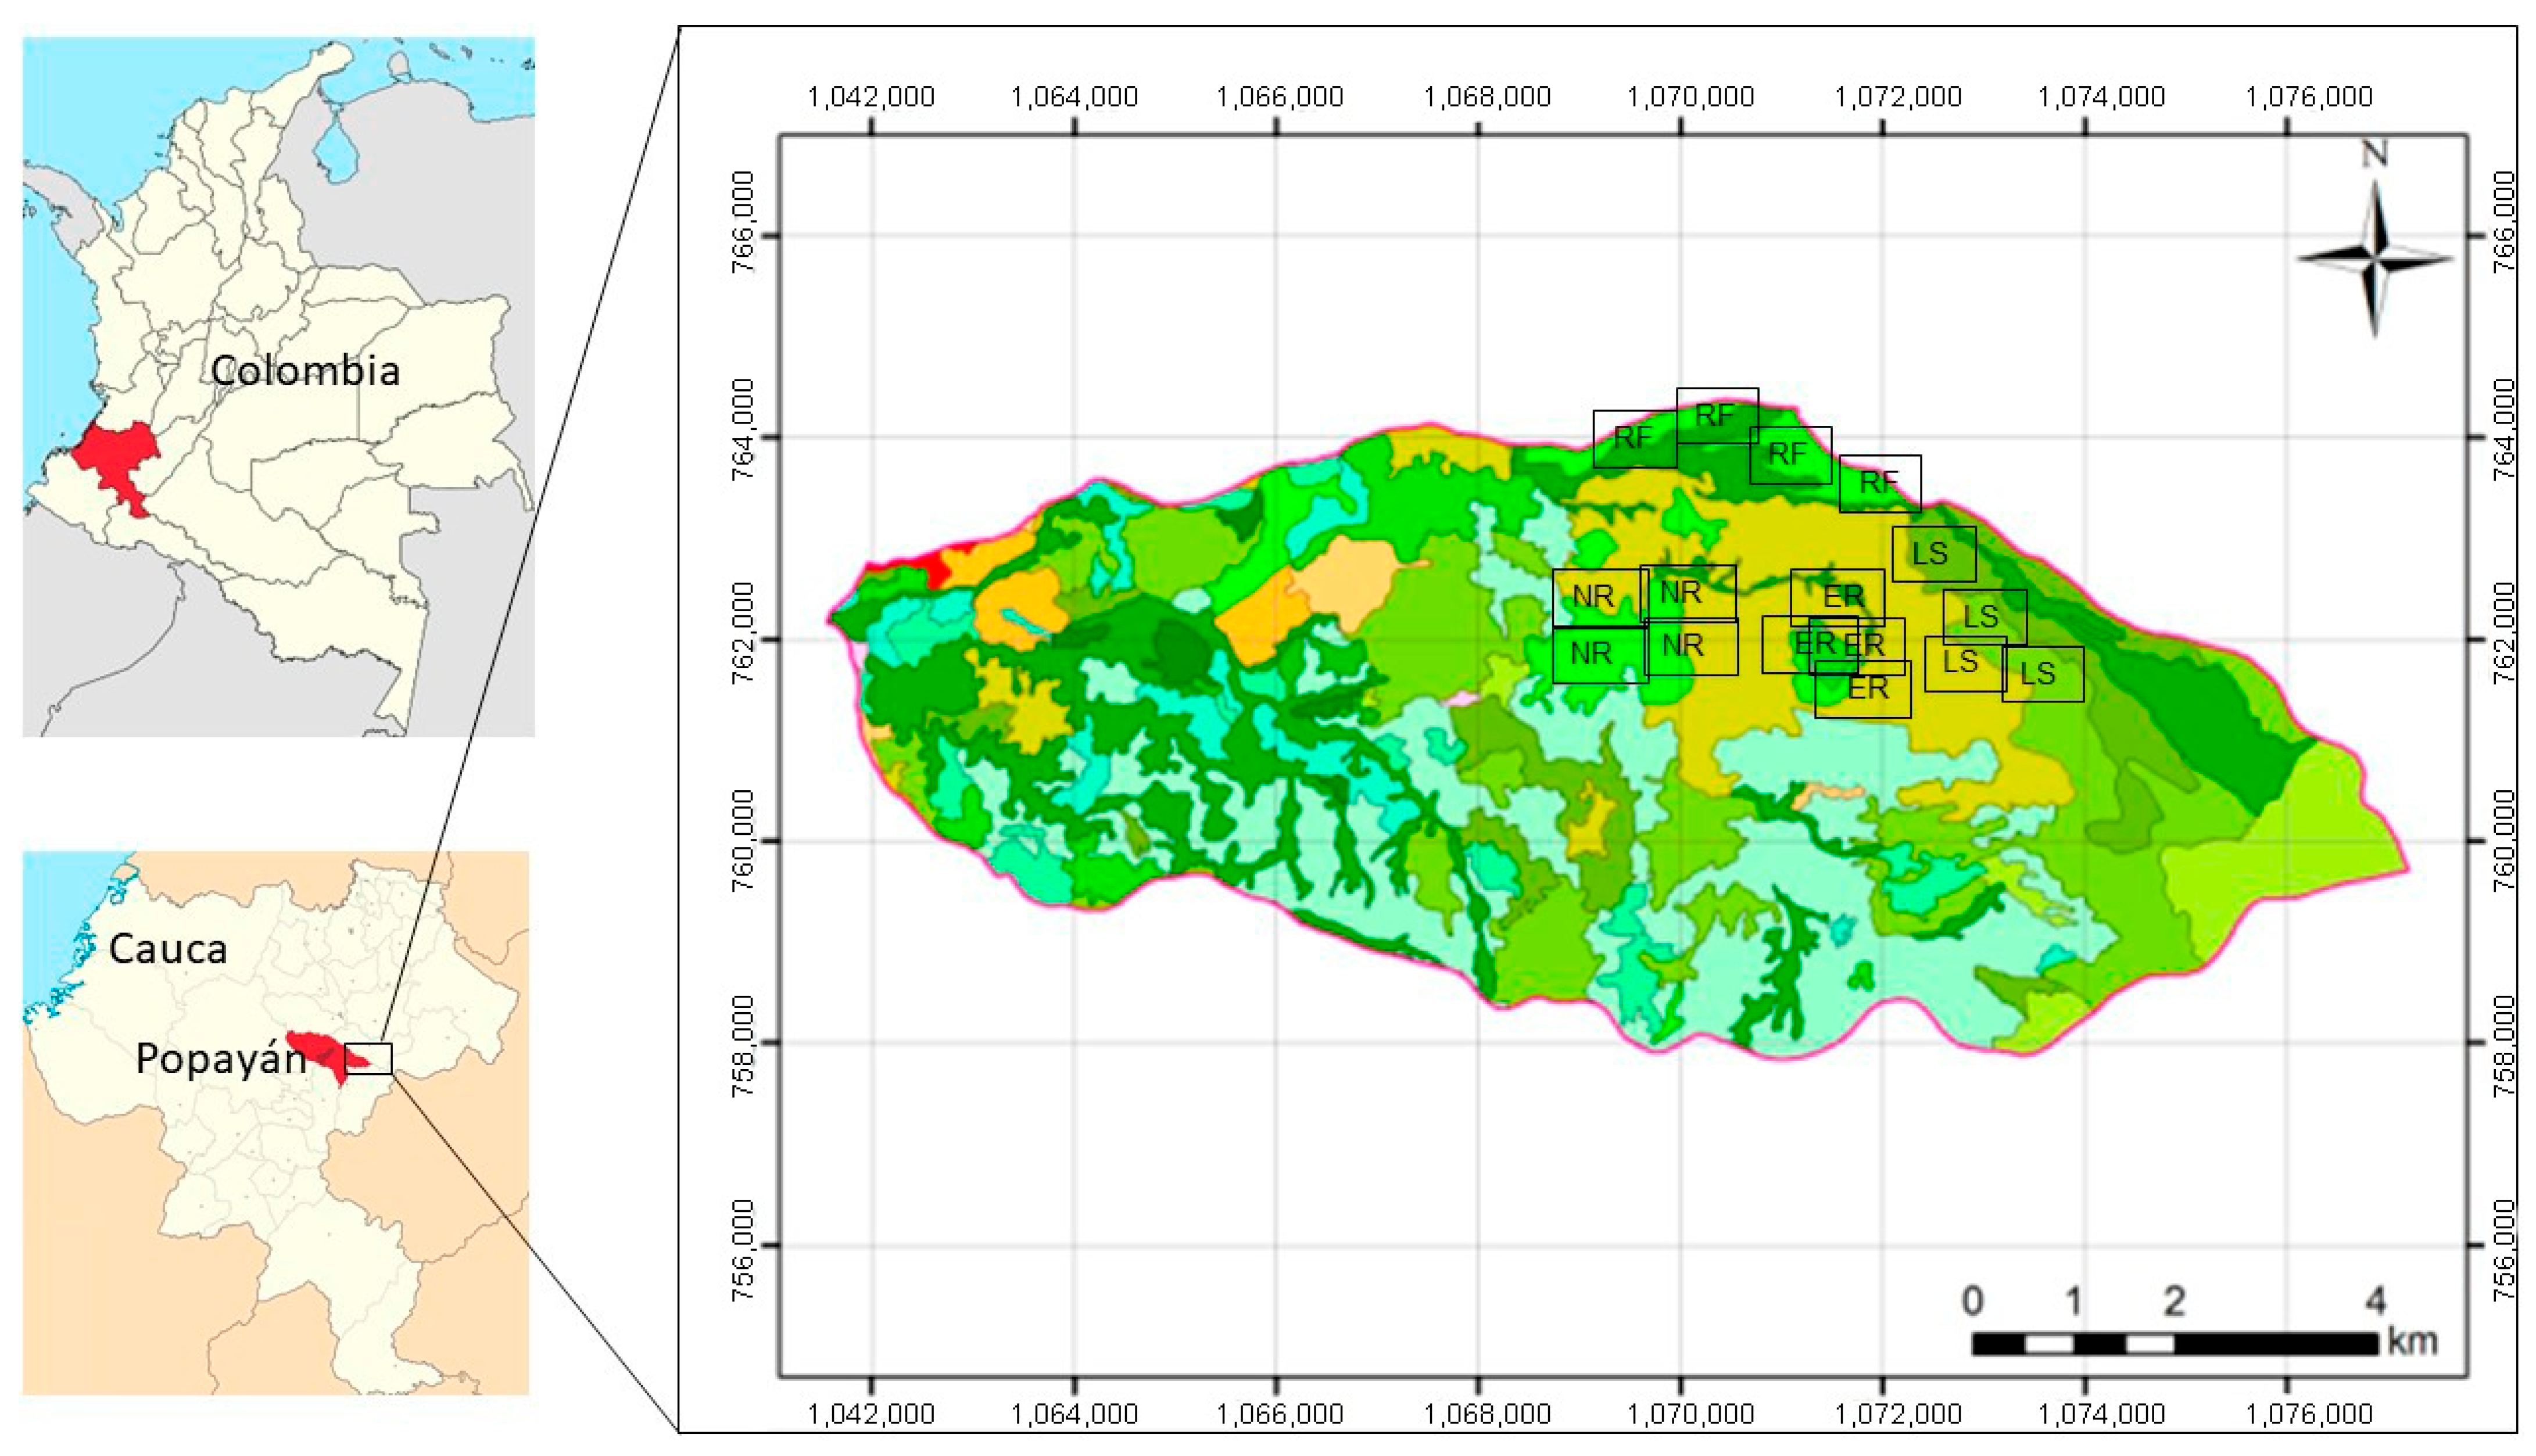Click the 756,000 label on left axis
The width and height of the screenshot is (2536, 1456).
click(x=743, y=1251)
